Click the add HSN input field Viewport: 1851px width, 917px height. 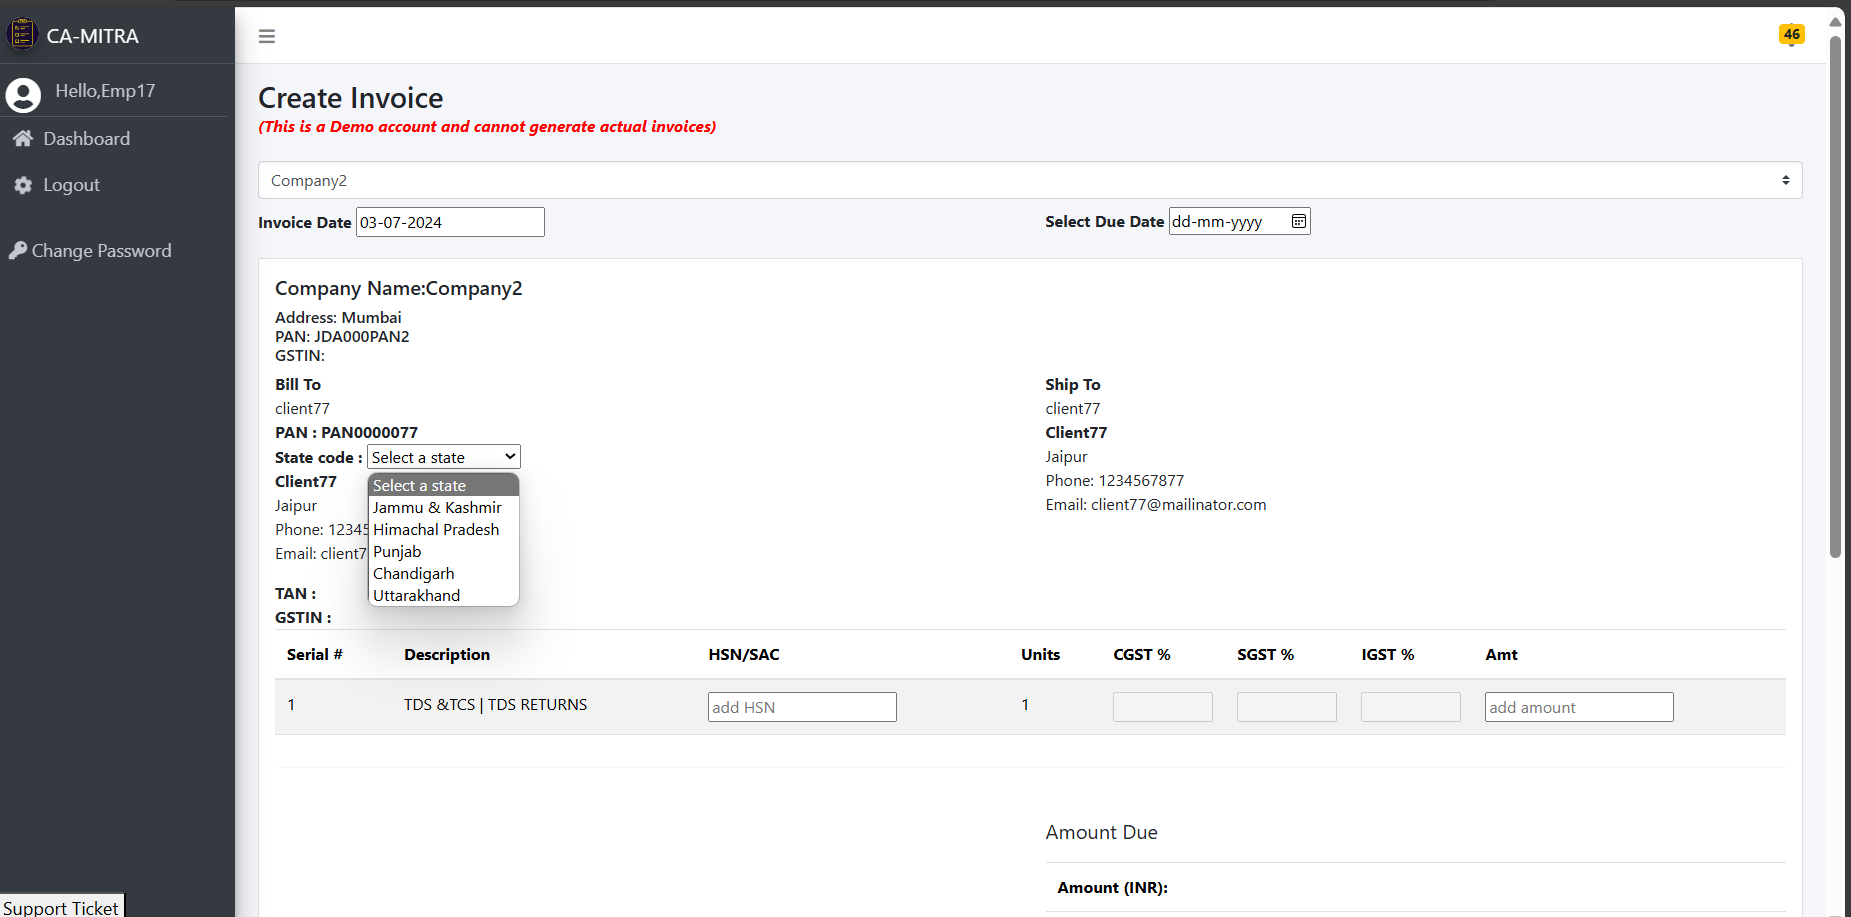coord(802,707)
